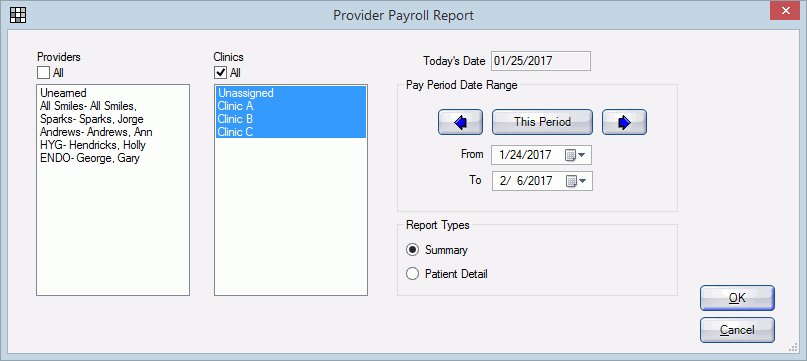The height and width of the screenshot is (361, 807).
Task: Open the From date calendar dropdown
Action: coord(576,154)
